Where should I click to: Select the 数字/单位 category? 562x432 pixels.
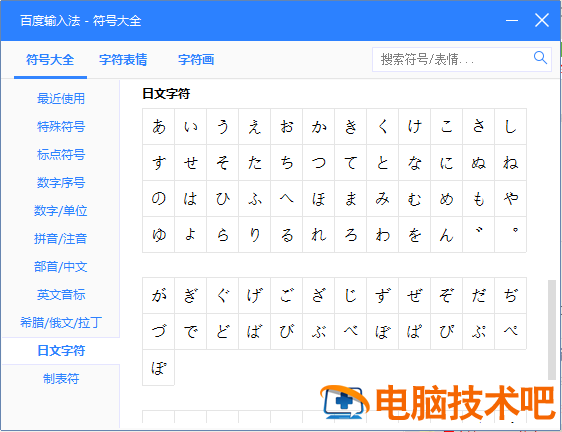(61, 210)
